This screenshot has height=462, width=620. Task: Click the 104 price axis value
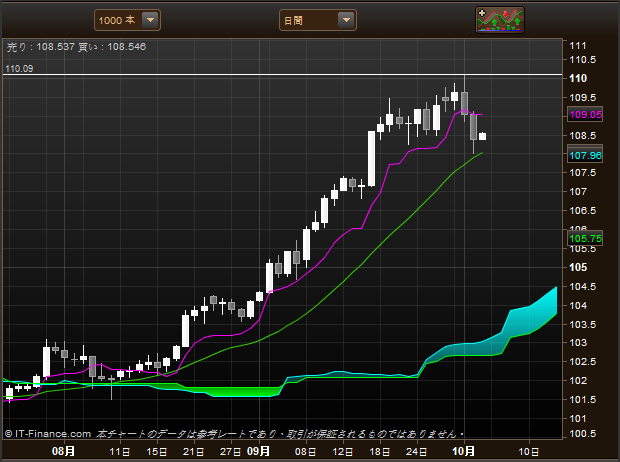578,305
